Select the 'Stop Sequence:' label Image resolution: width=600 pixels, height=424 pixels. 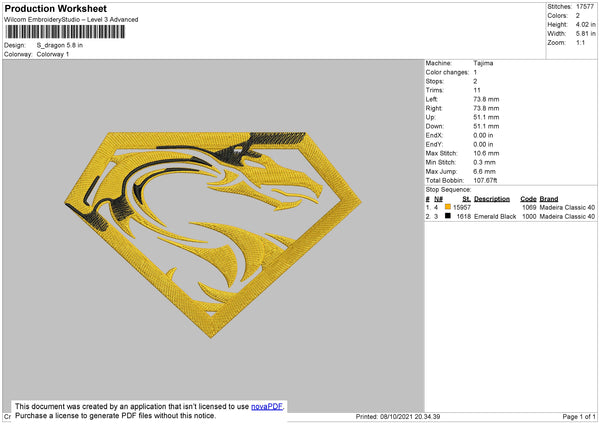point(448,190)
